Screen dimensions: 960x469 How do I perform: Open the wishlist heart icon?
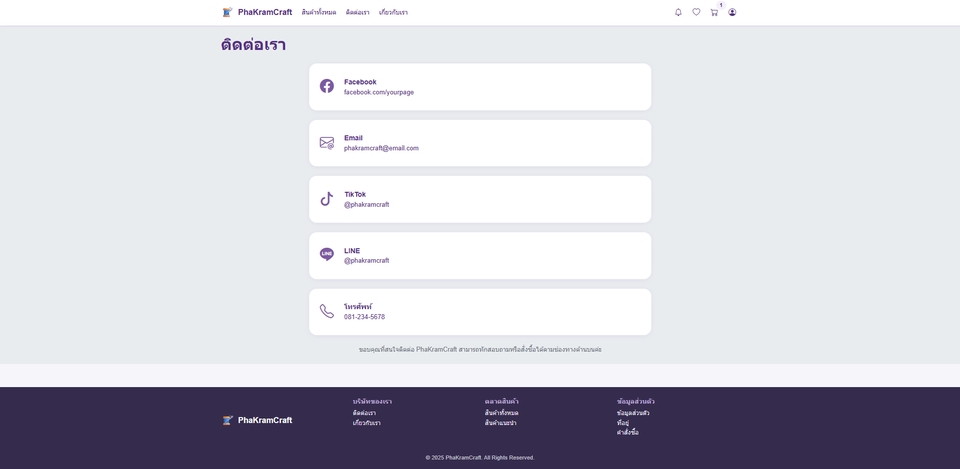[696, 12]
